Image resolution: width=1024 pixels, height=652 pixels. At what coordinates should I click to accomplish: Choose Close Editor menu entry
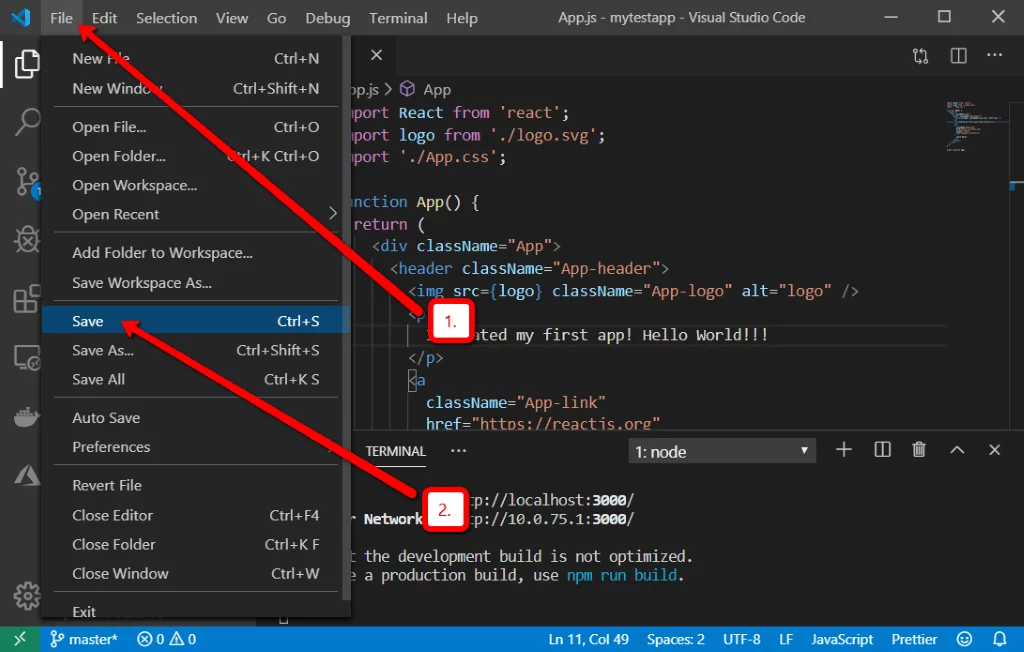[196, 515]
